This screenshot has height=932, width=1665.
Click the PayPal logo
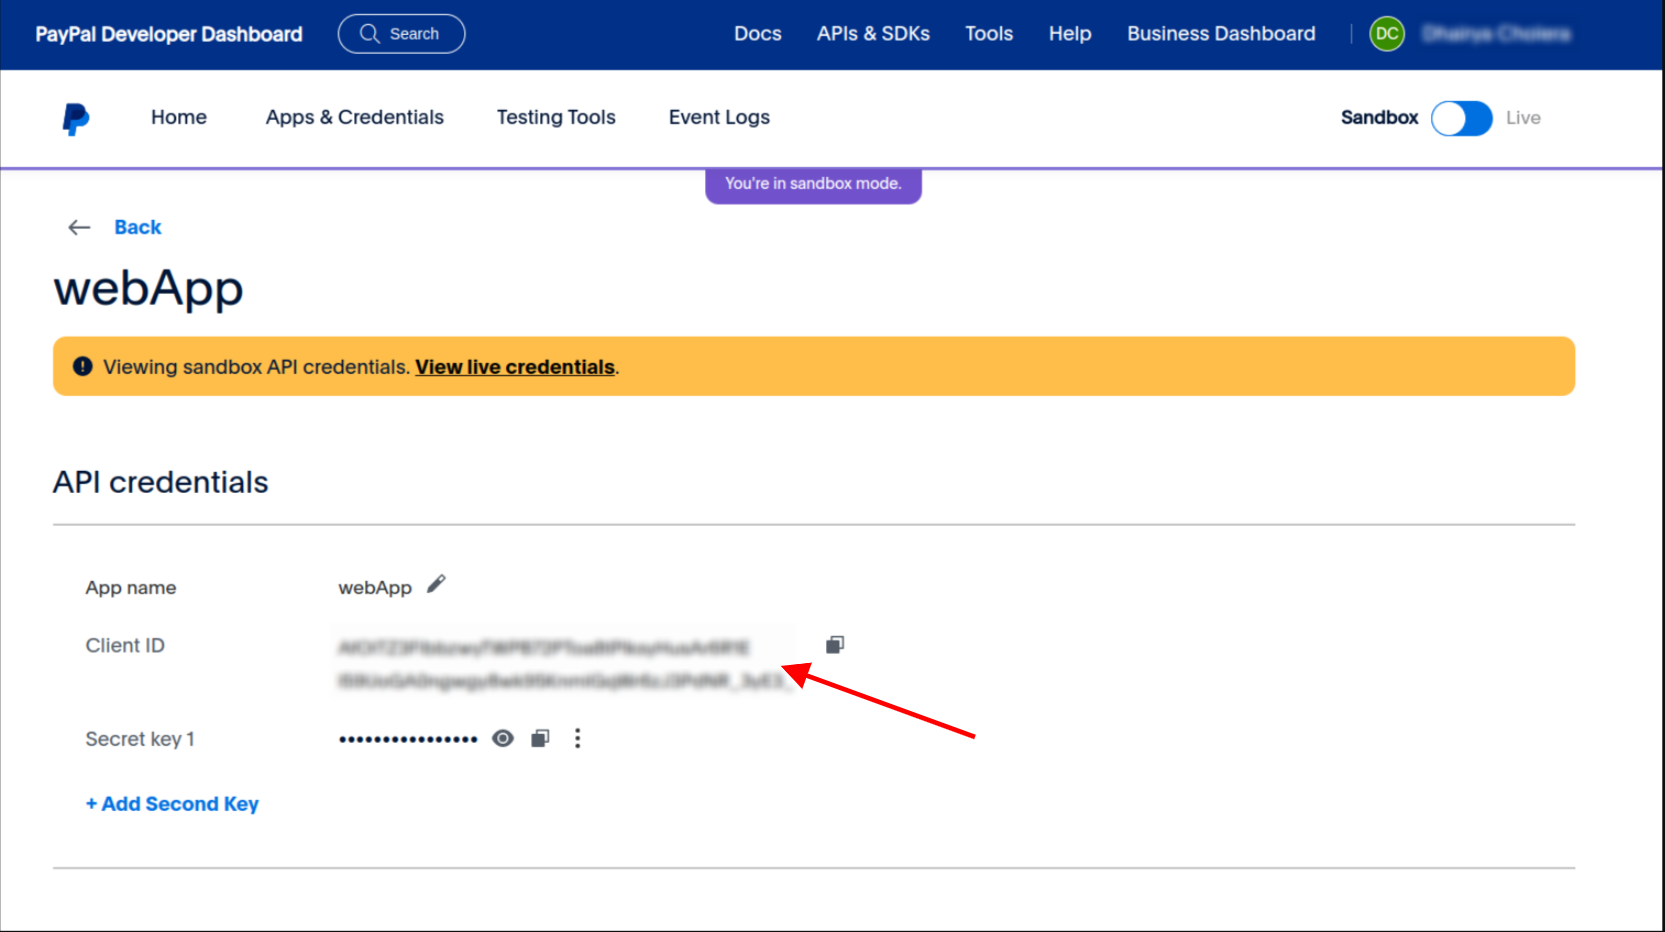pyautogui.click(x=75, y=117)
